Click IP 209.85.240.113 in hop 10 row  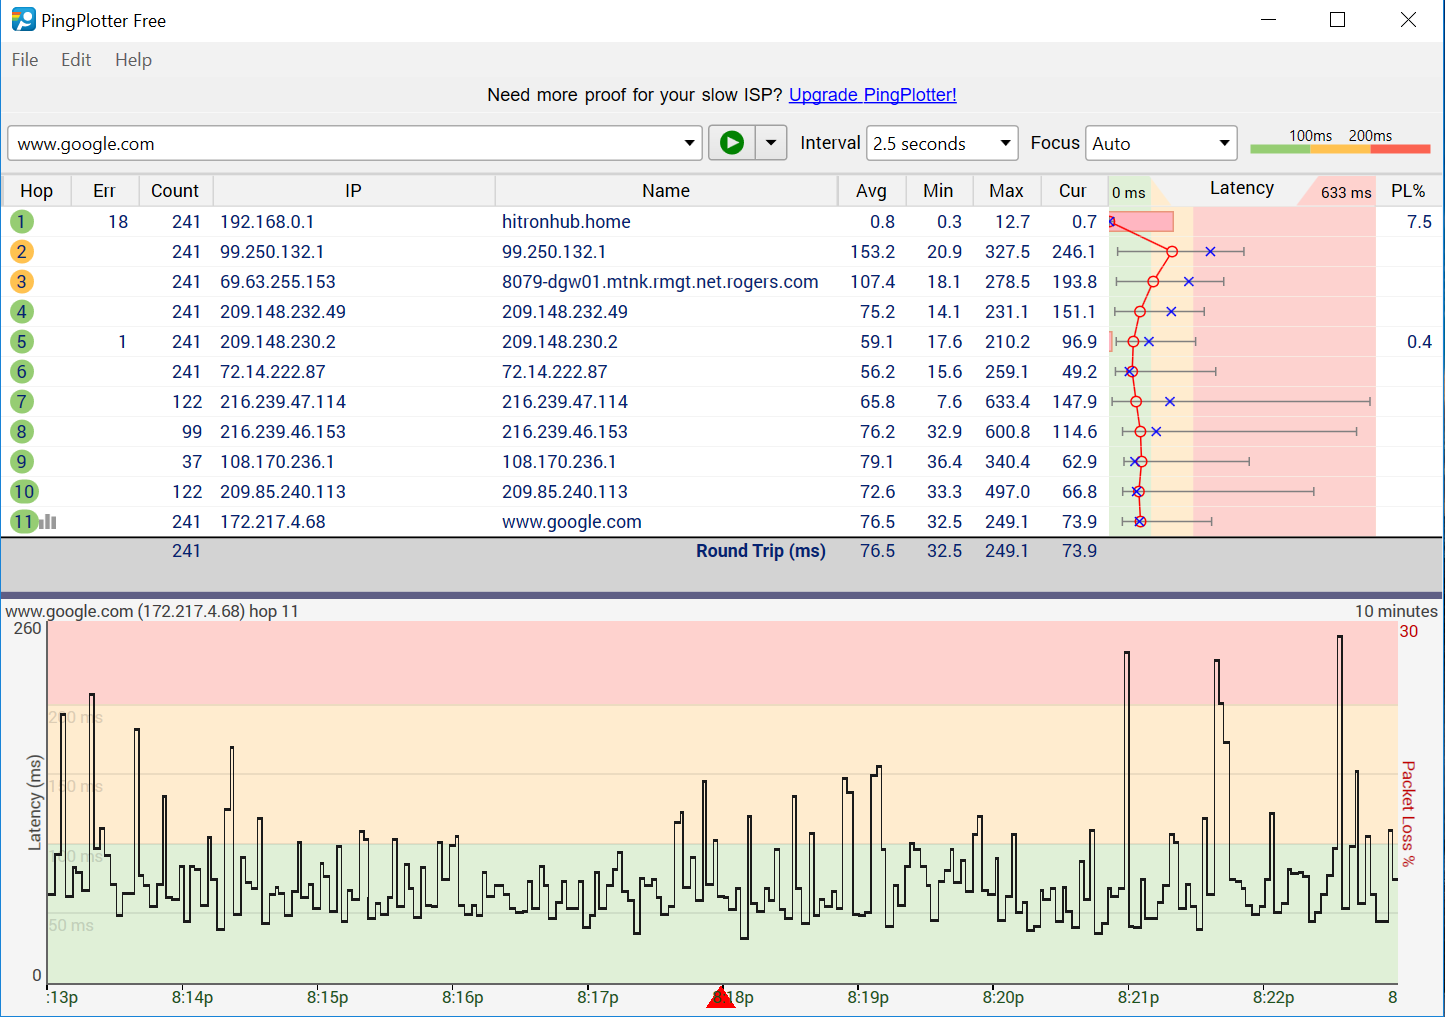coord(283,492)
